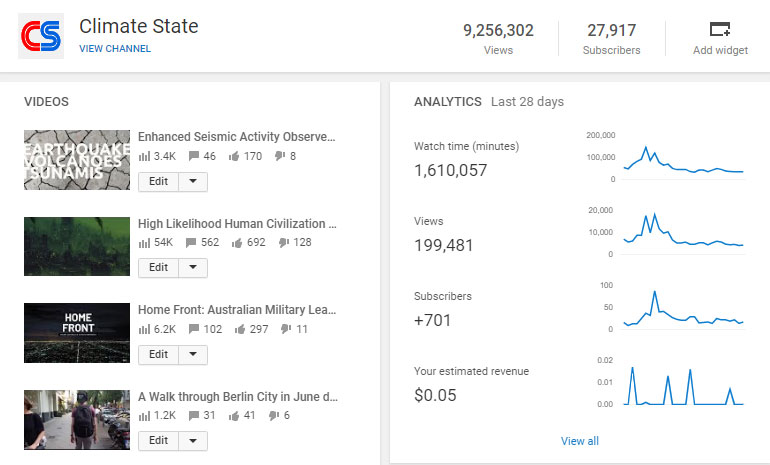Open Edit dropdown arrow for High Likelihood video
The image size is (770, 465).
pyautogui.click(x=193, y=268)
